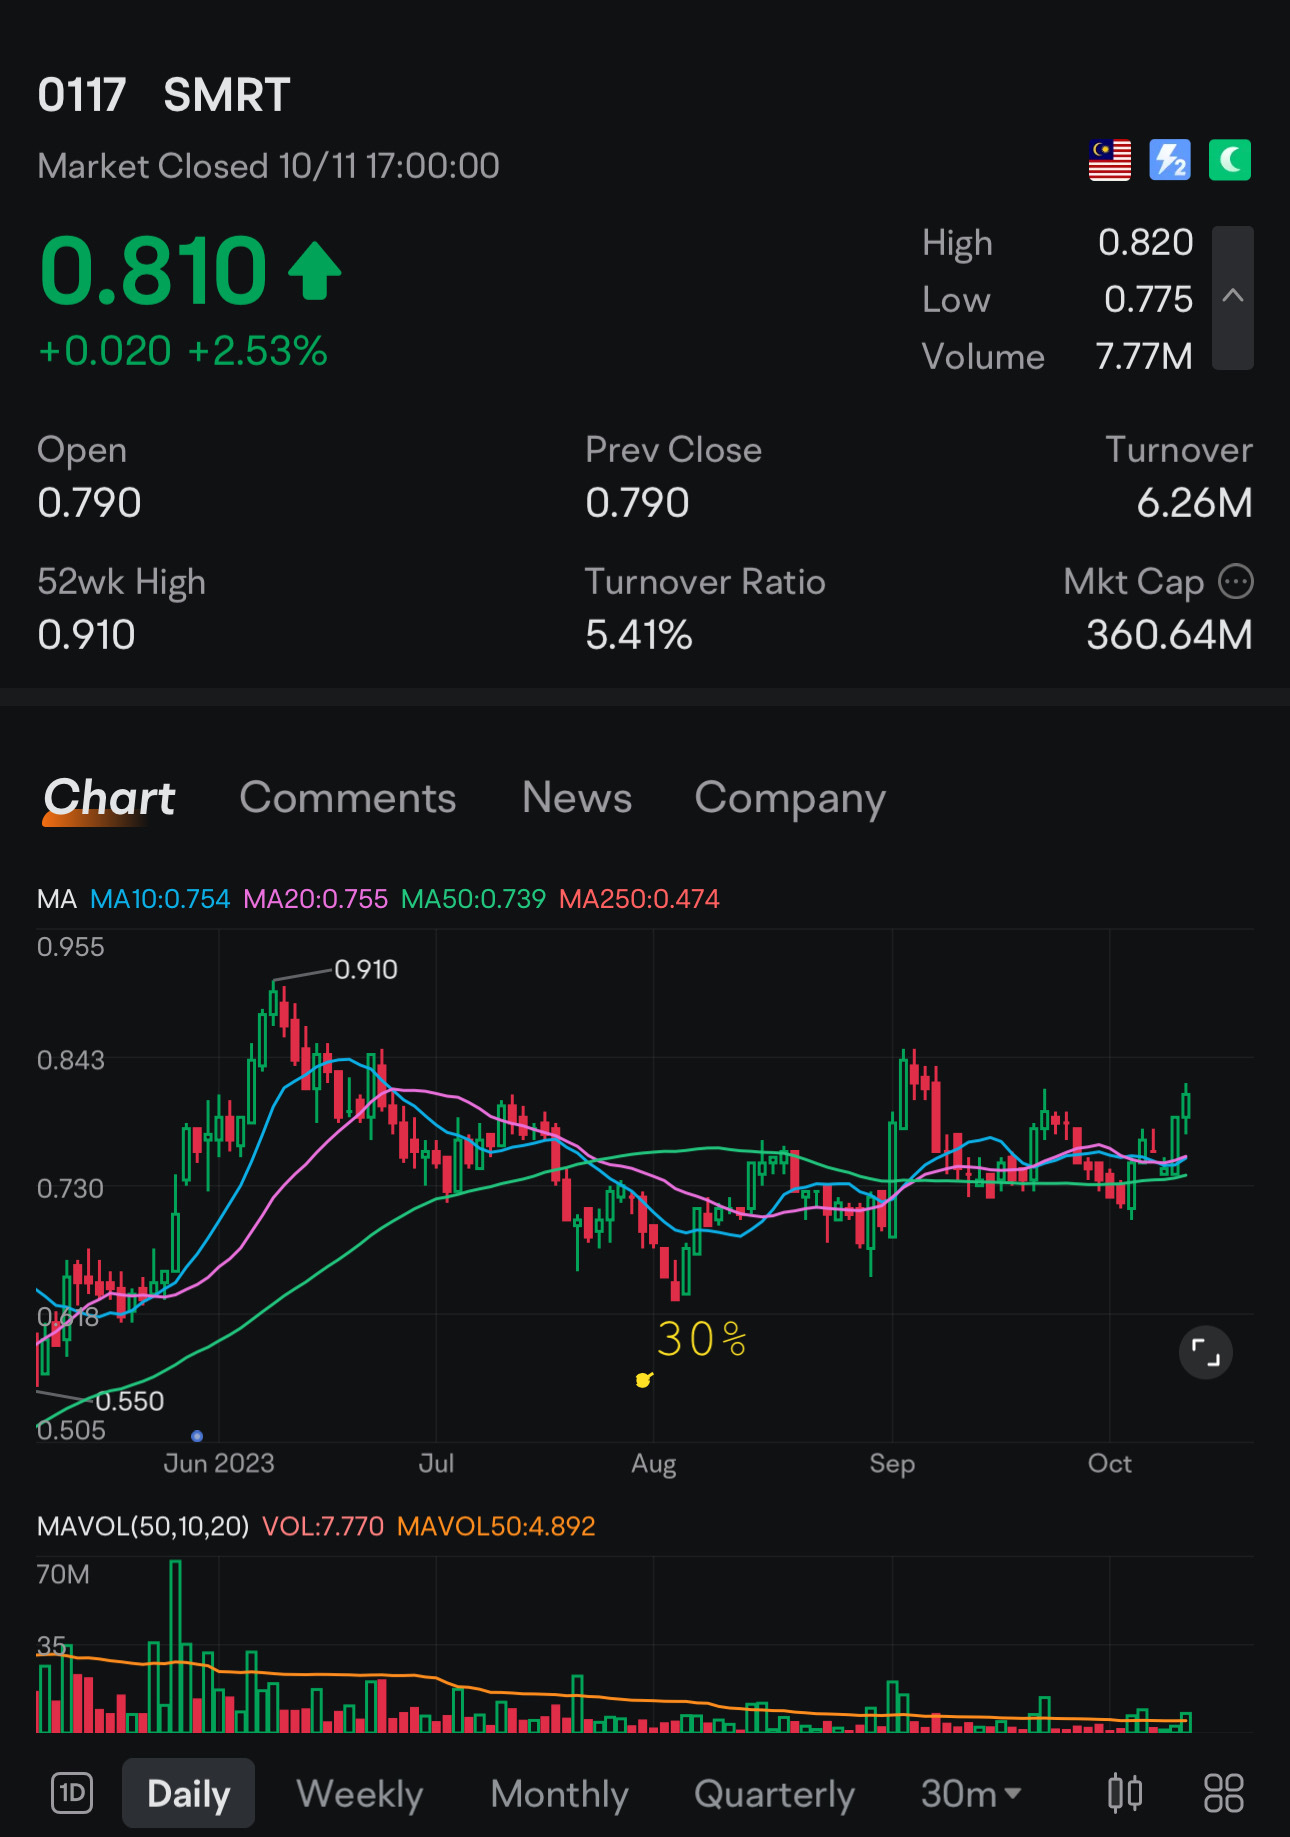The width and height of the screenshot is (1290, 1837).
Task: Tap the MAVOL50:4.892 value
Action: pos(496,1526)
